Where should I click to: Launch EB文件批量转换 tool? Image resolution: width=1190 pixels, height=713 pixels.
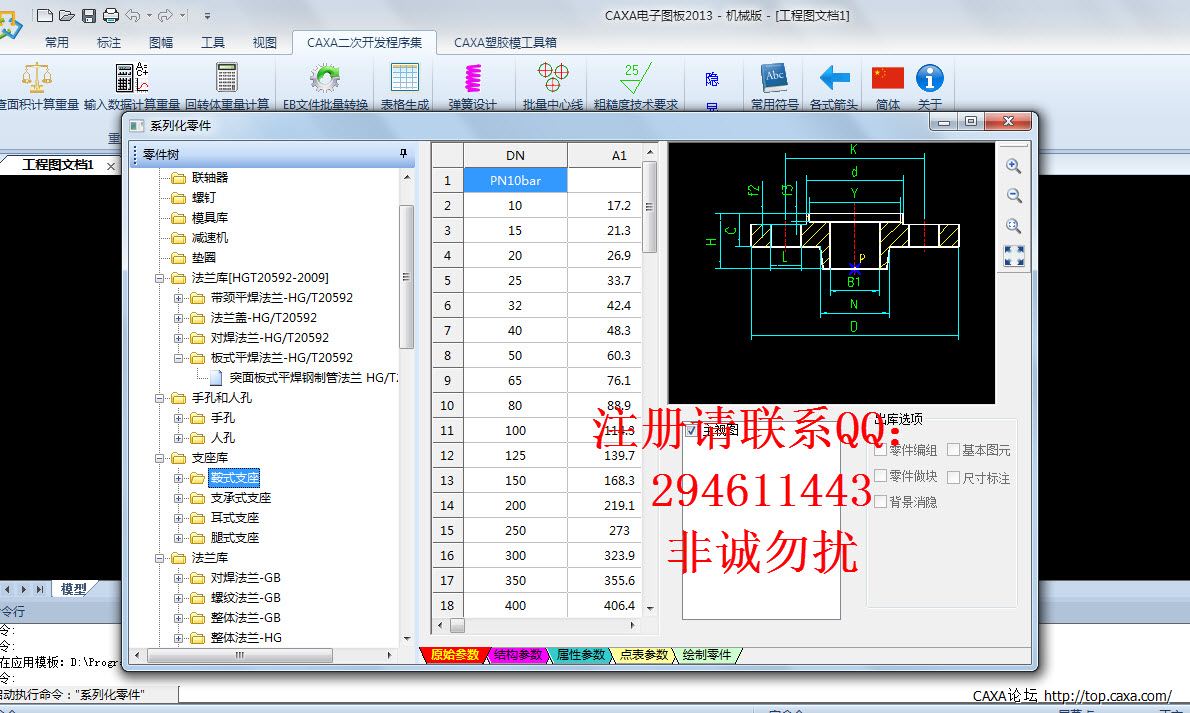tap(325, 86)
